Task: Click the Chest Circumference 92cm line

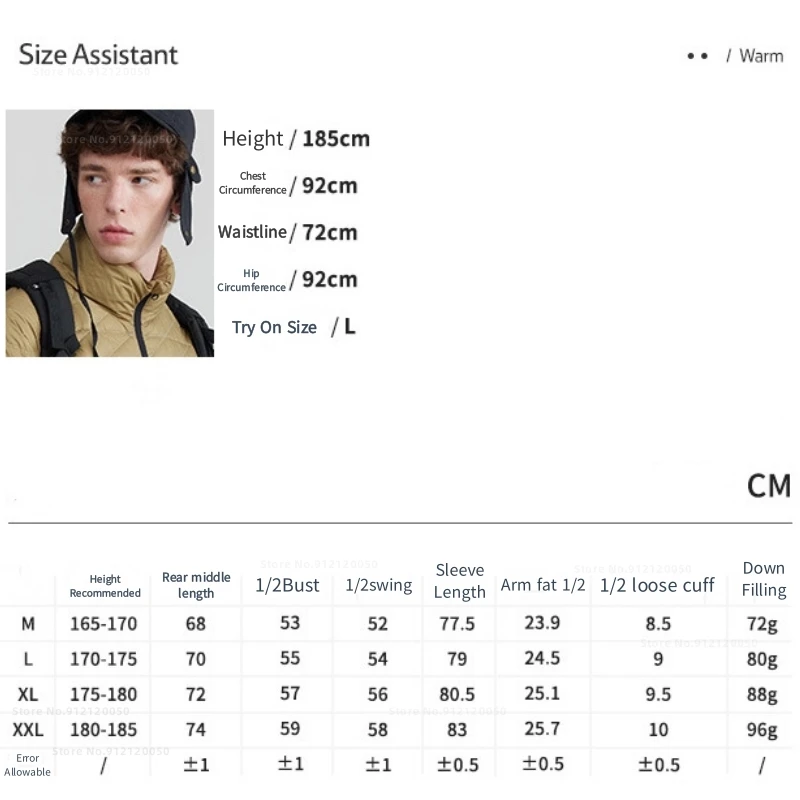Action: 290,185
